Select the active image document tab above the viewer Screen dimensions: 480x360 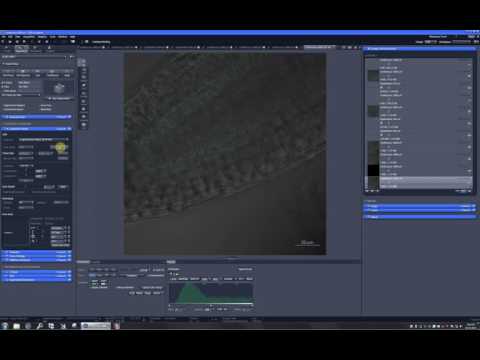319,47
